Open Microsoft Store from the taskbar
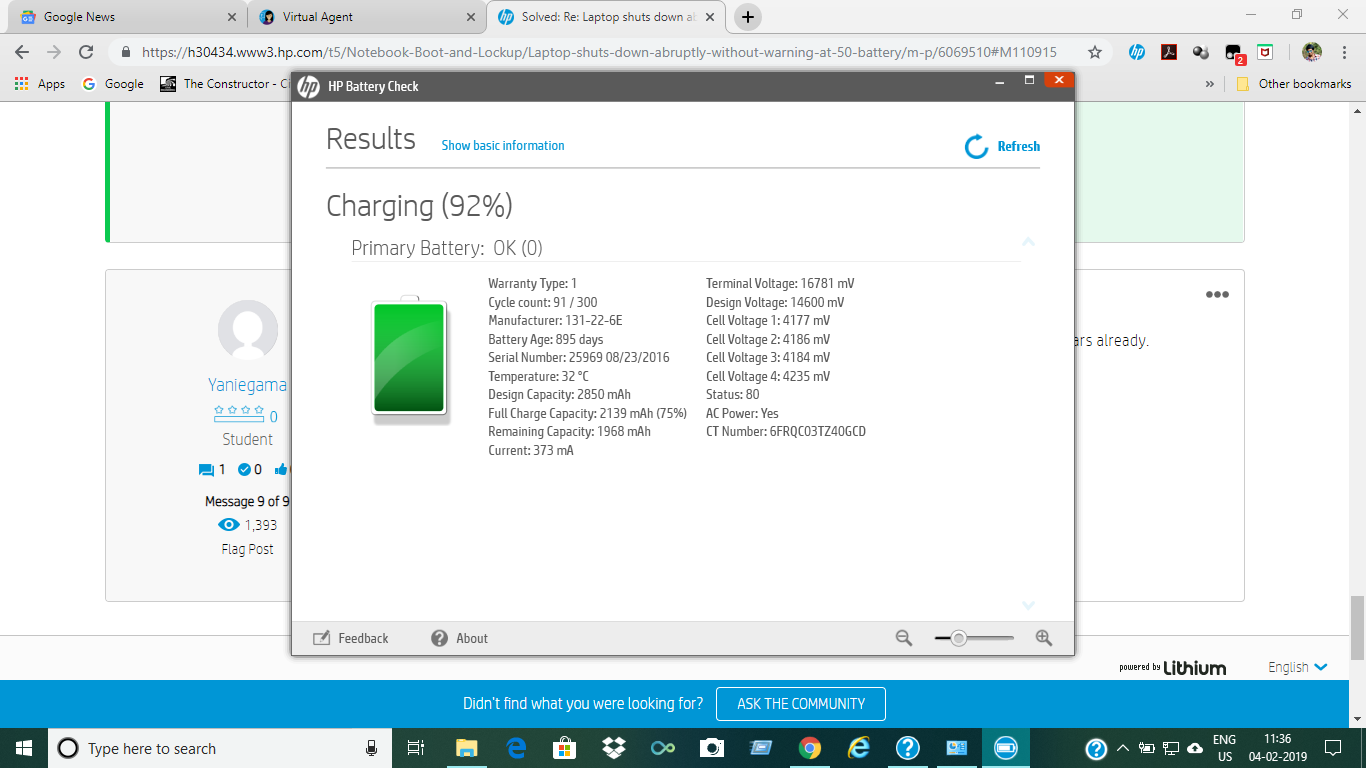 565,748
